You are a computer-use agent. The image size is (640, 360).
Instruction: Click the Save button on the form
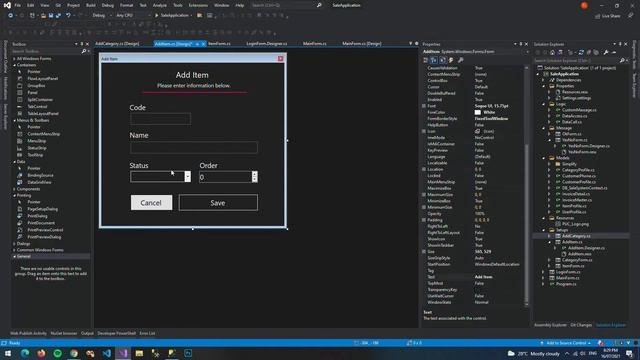[218, 202]
